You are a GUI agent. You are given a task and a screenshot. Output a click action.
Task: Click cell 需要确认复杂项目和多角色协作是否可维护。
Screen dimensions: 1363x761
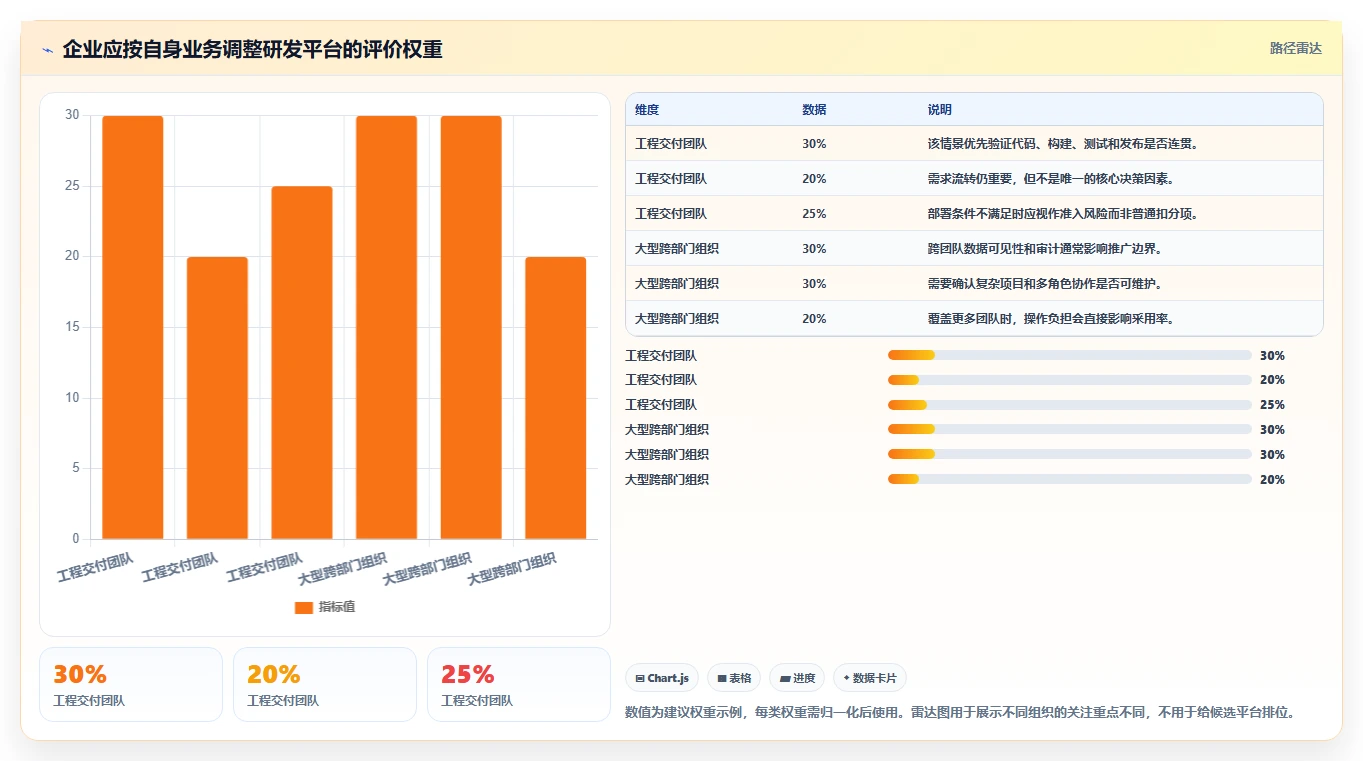pyautogui.click(x=1046, y=284)
